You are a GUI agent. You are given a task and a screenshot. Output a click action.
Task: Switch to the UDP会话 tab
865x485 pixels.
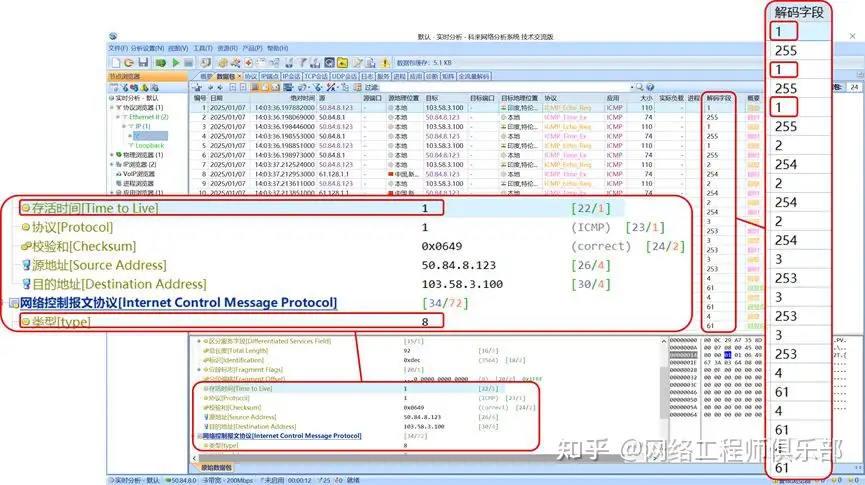pyautogui.click(x=344, y=75)
